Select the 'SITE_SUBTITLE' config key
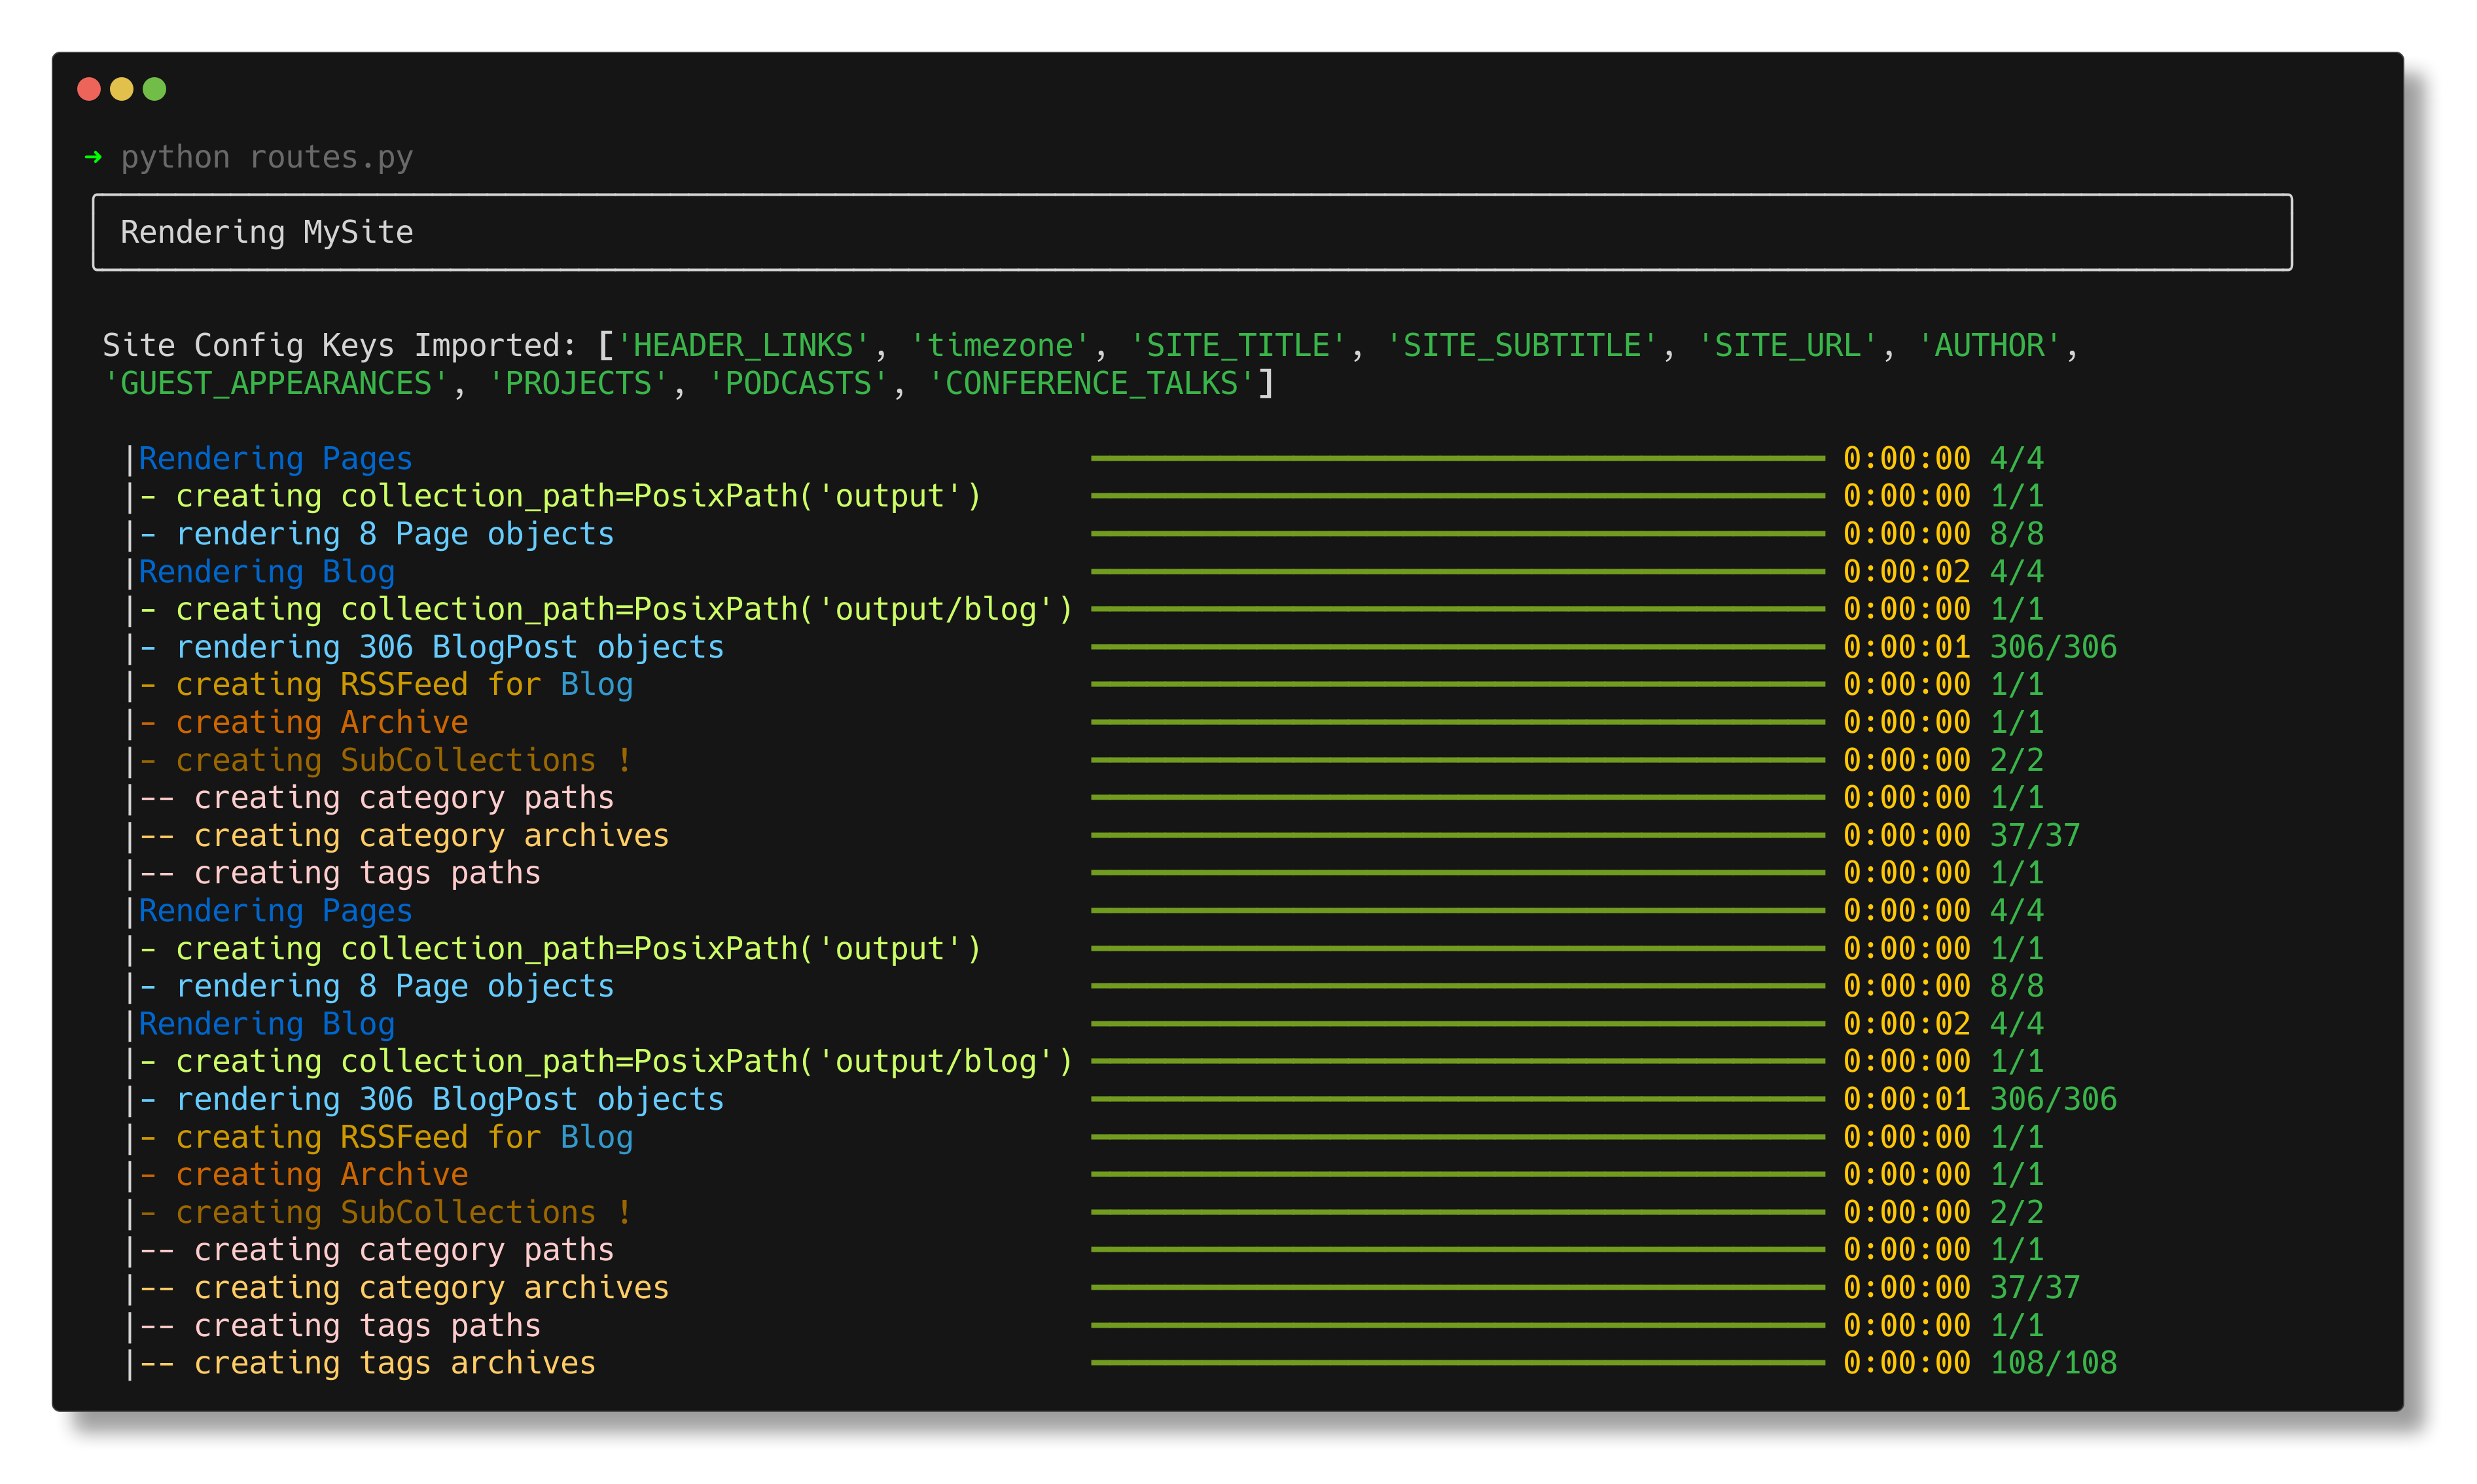Screen dimensions: 2477x1484 coord(1522,345)
